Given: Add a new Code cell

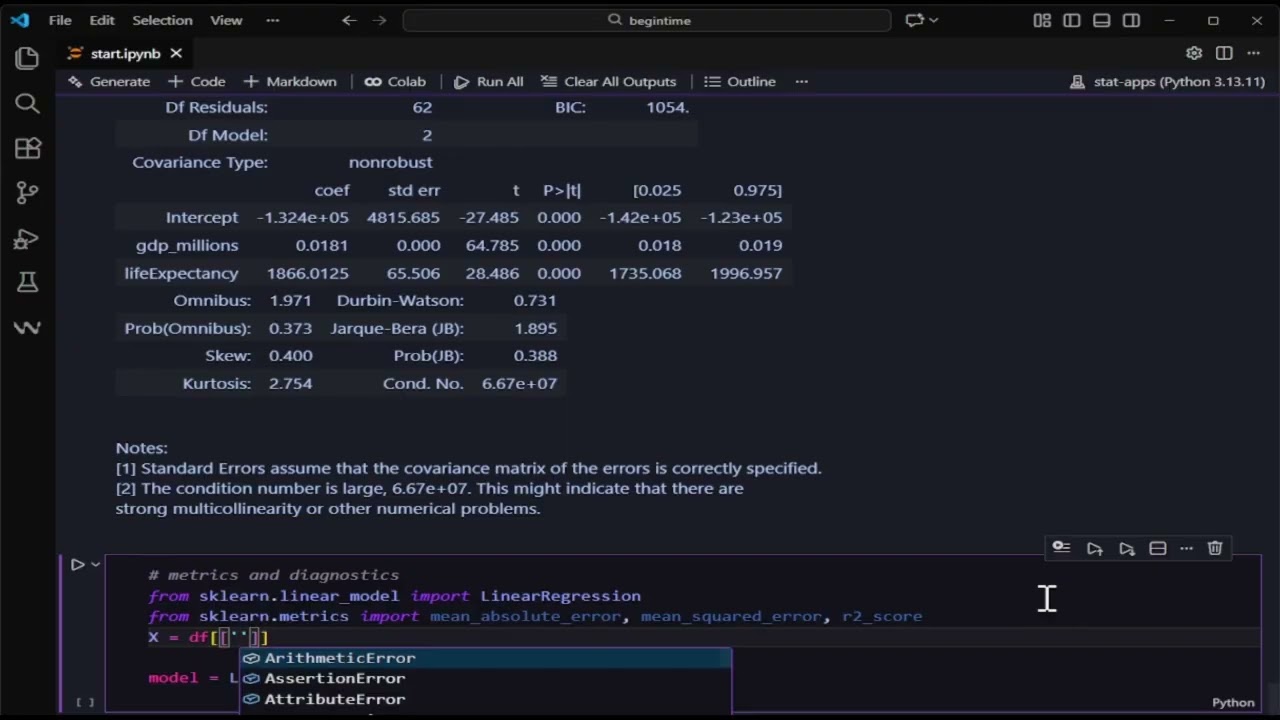Looking at the screenshot, I should click(x=196, y=81).
